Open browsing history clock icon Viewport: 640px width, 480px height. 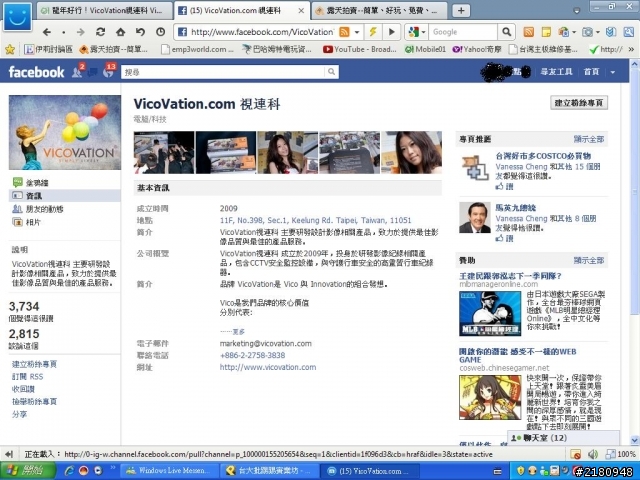(160, 32)
